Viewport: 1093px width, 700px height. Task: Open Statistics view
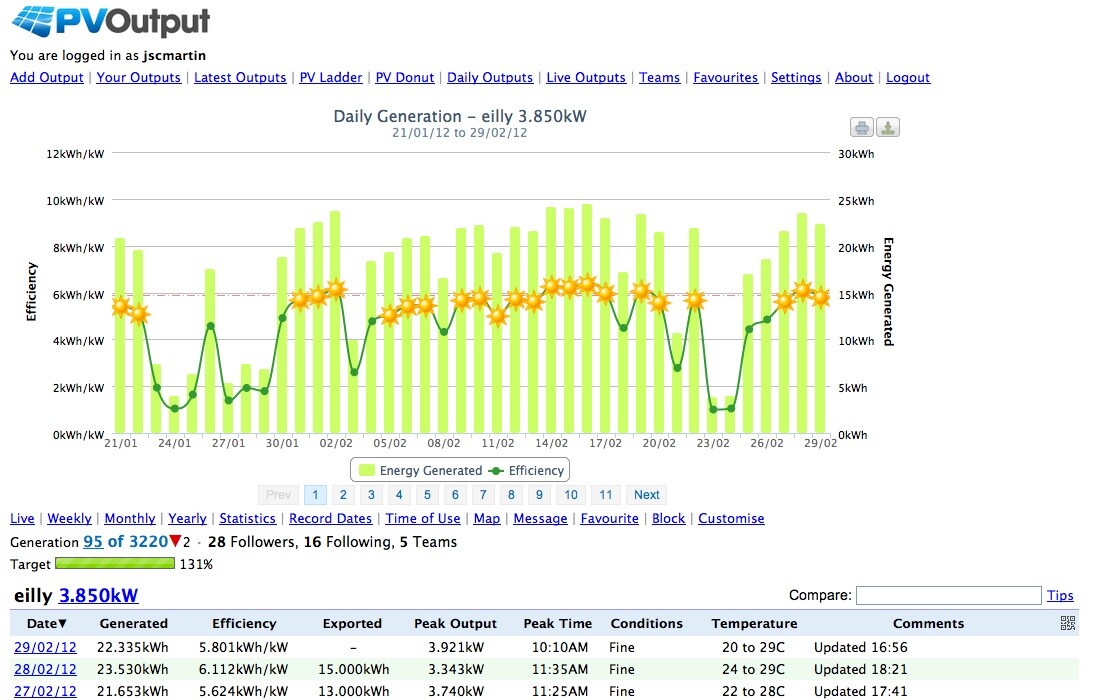247,518
